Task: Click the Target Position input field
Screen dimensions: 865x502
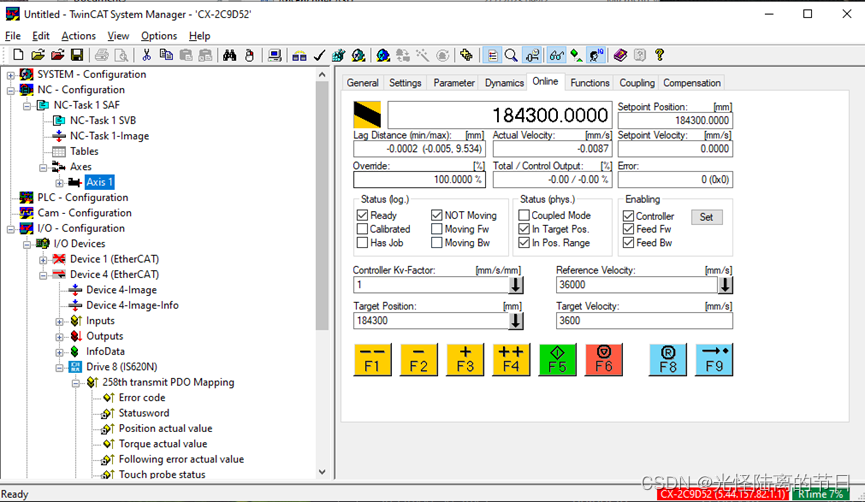Action: [x=431, y=321]
